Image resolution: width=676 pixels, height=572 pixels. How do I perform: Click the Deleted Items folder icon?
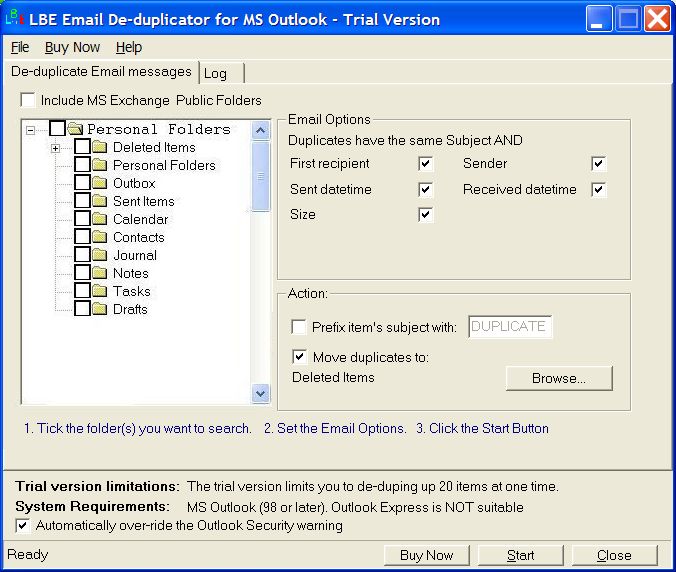click(100, 147)
